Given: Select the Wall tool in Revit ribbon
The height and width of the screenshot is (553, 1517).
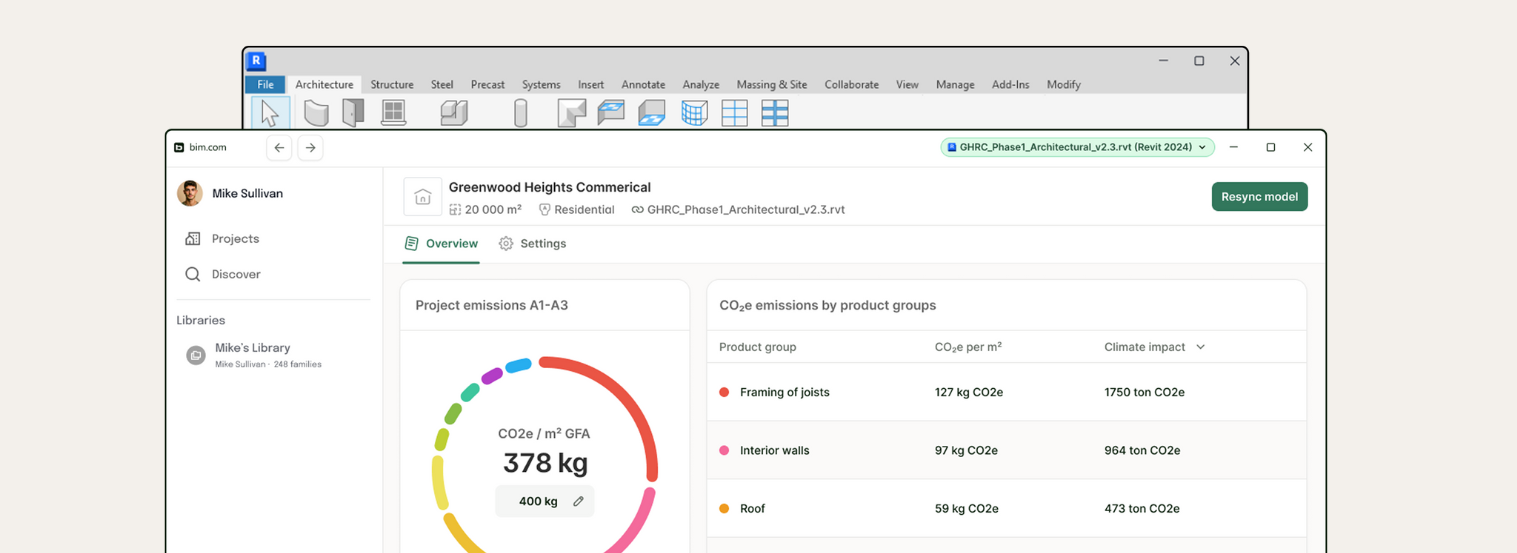Looking at the screenshot, I should click(x=316, y=113).
